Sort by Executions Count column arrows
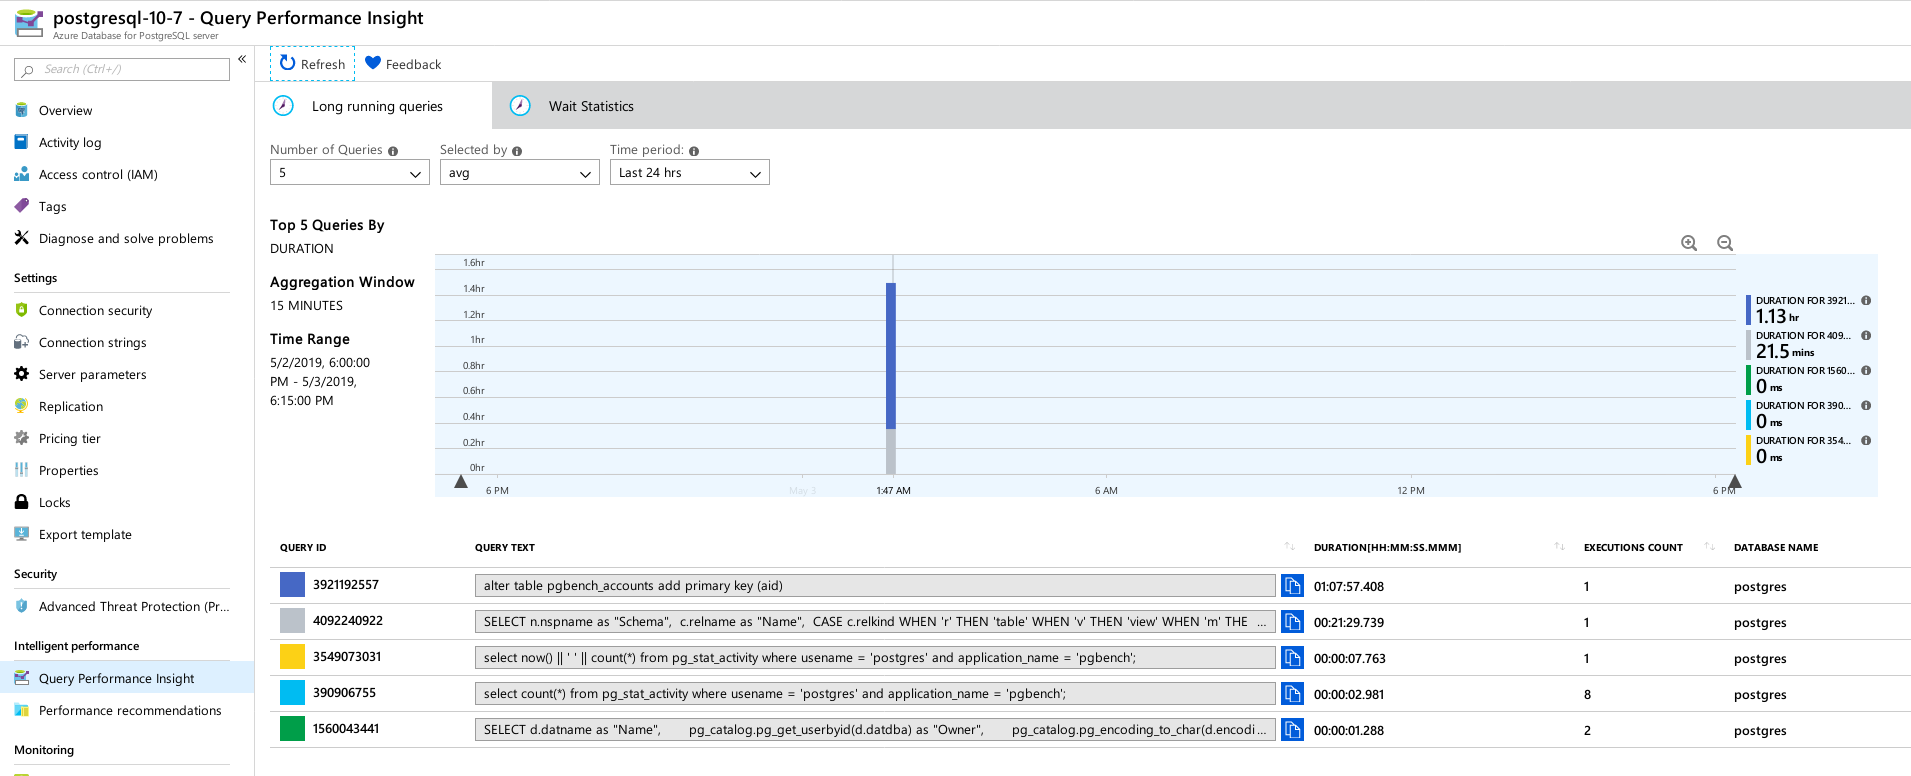1911x776 pixels. tap(1710, 547)
